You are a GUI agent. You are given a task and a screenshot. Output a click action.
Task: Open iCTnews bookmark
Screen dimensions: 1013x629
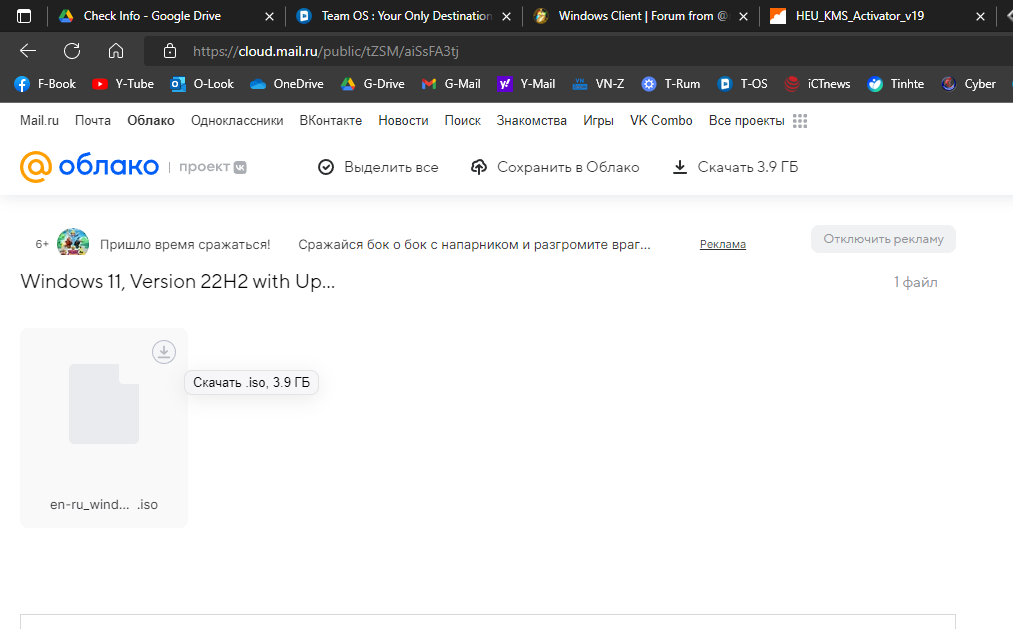pos(817,84)
